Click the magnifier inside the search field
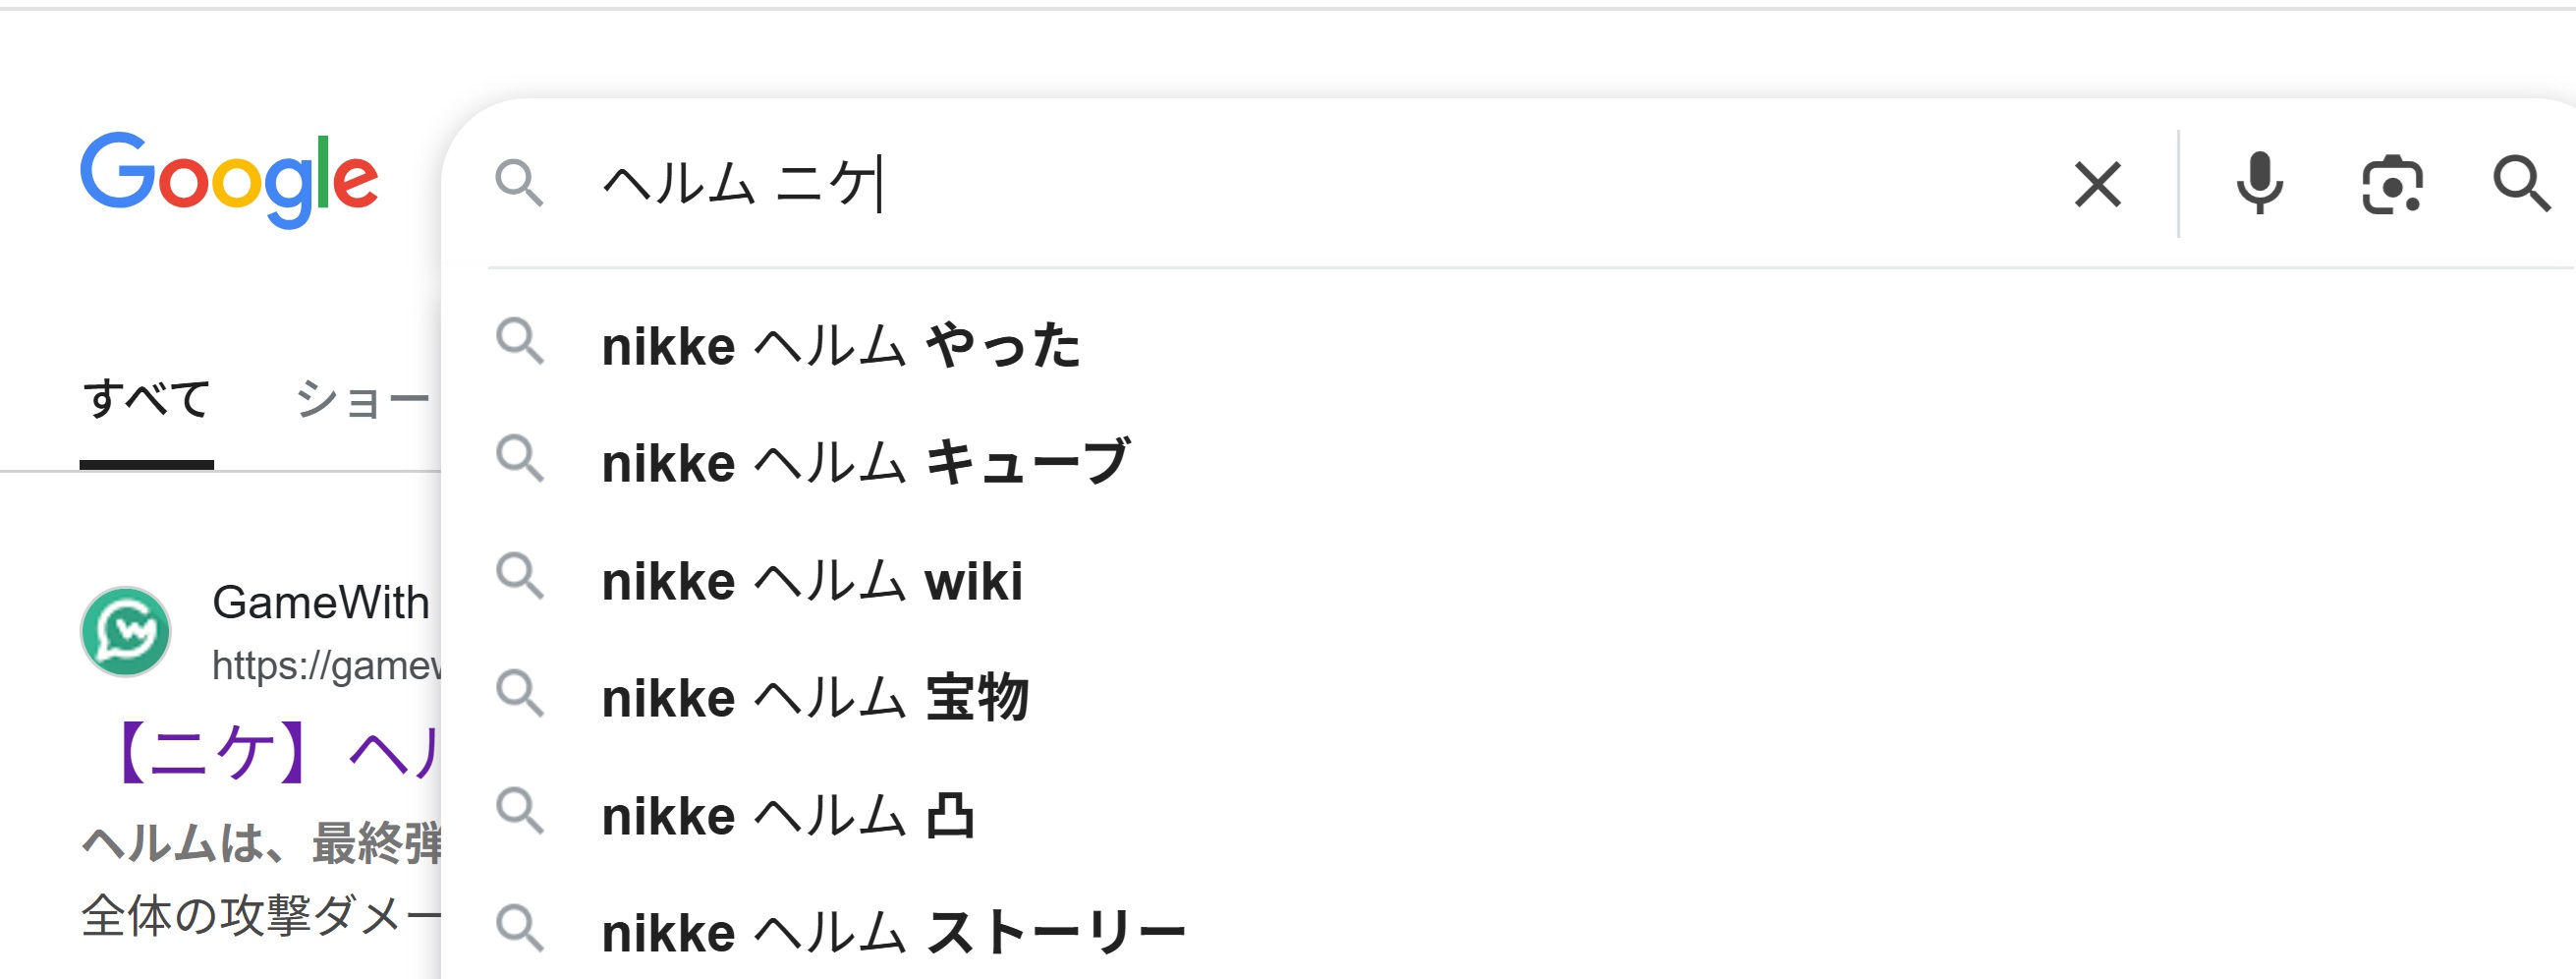The width and height of the screenshot is (2576, 979). [519, 183]
